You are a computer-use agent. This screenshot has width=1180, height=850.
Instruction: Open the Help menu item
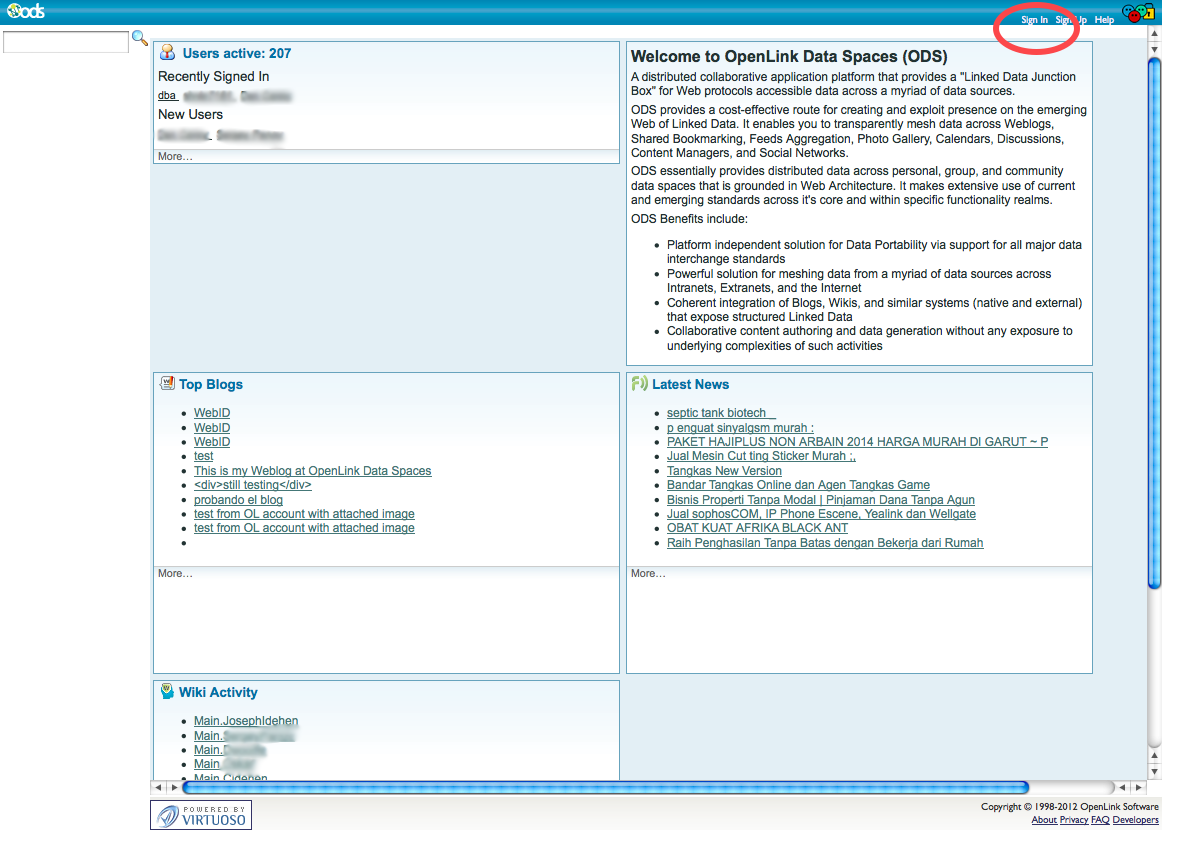coord(1104,20)
